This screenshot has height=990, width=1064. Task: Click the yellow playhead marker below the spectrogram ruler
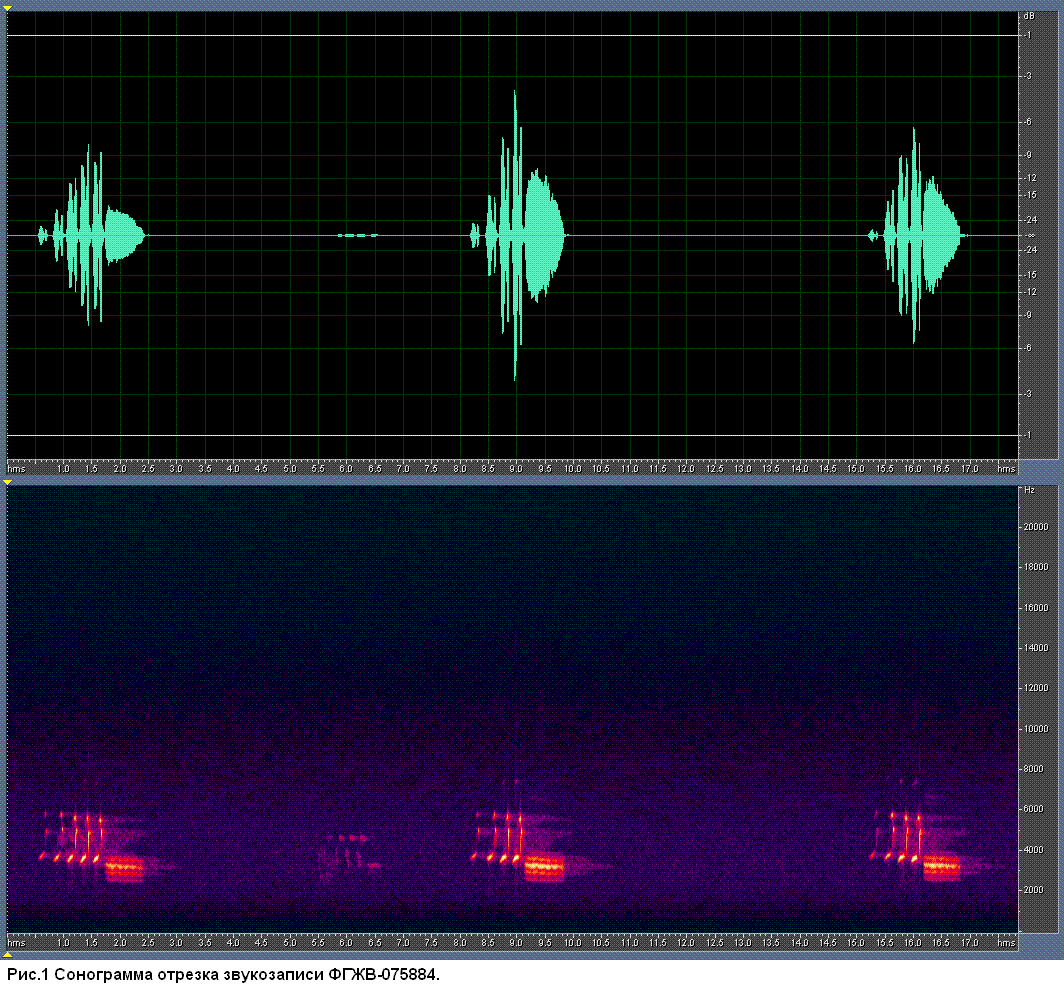[7, 954]
